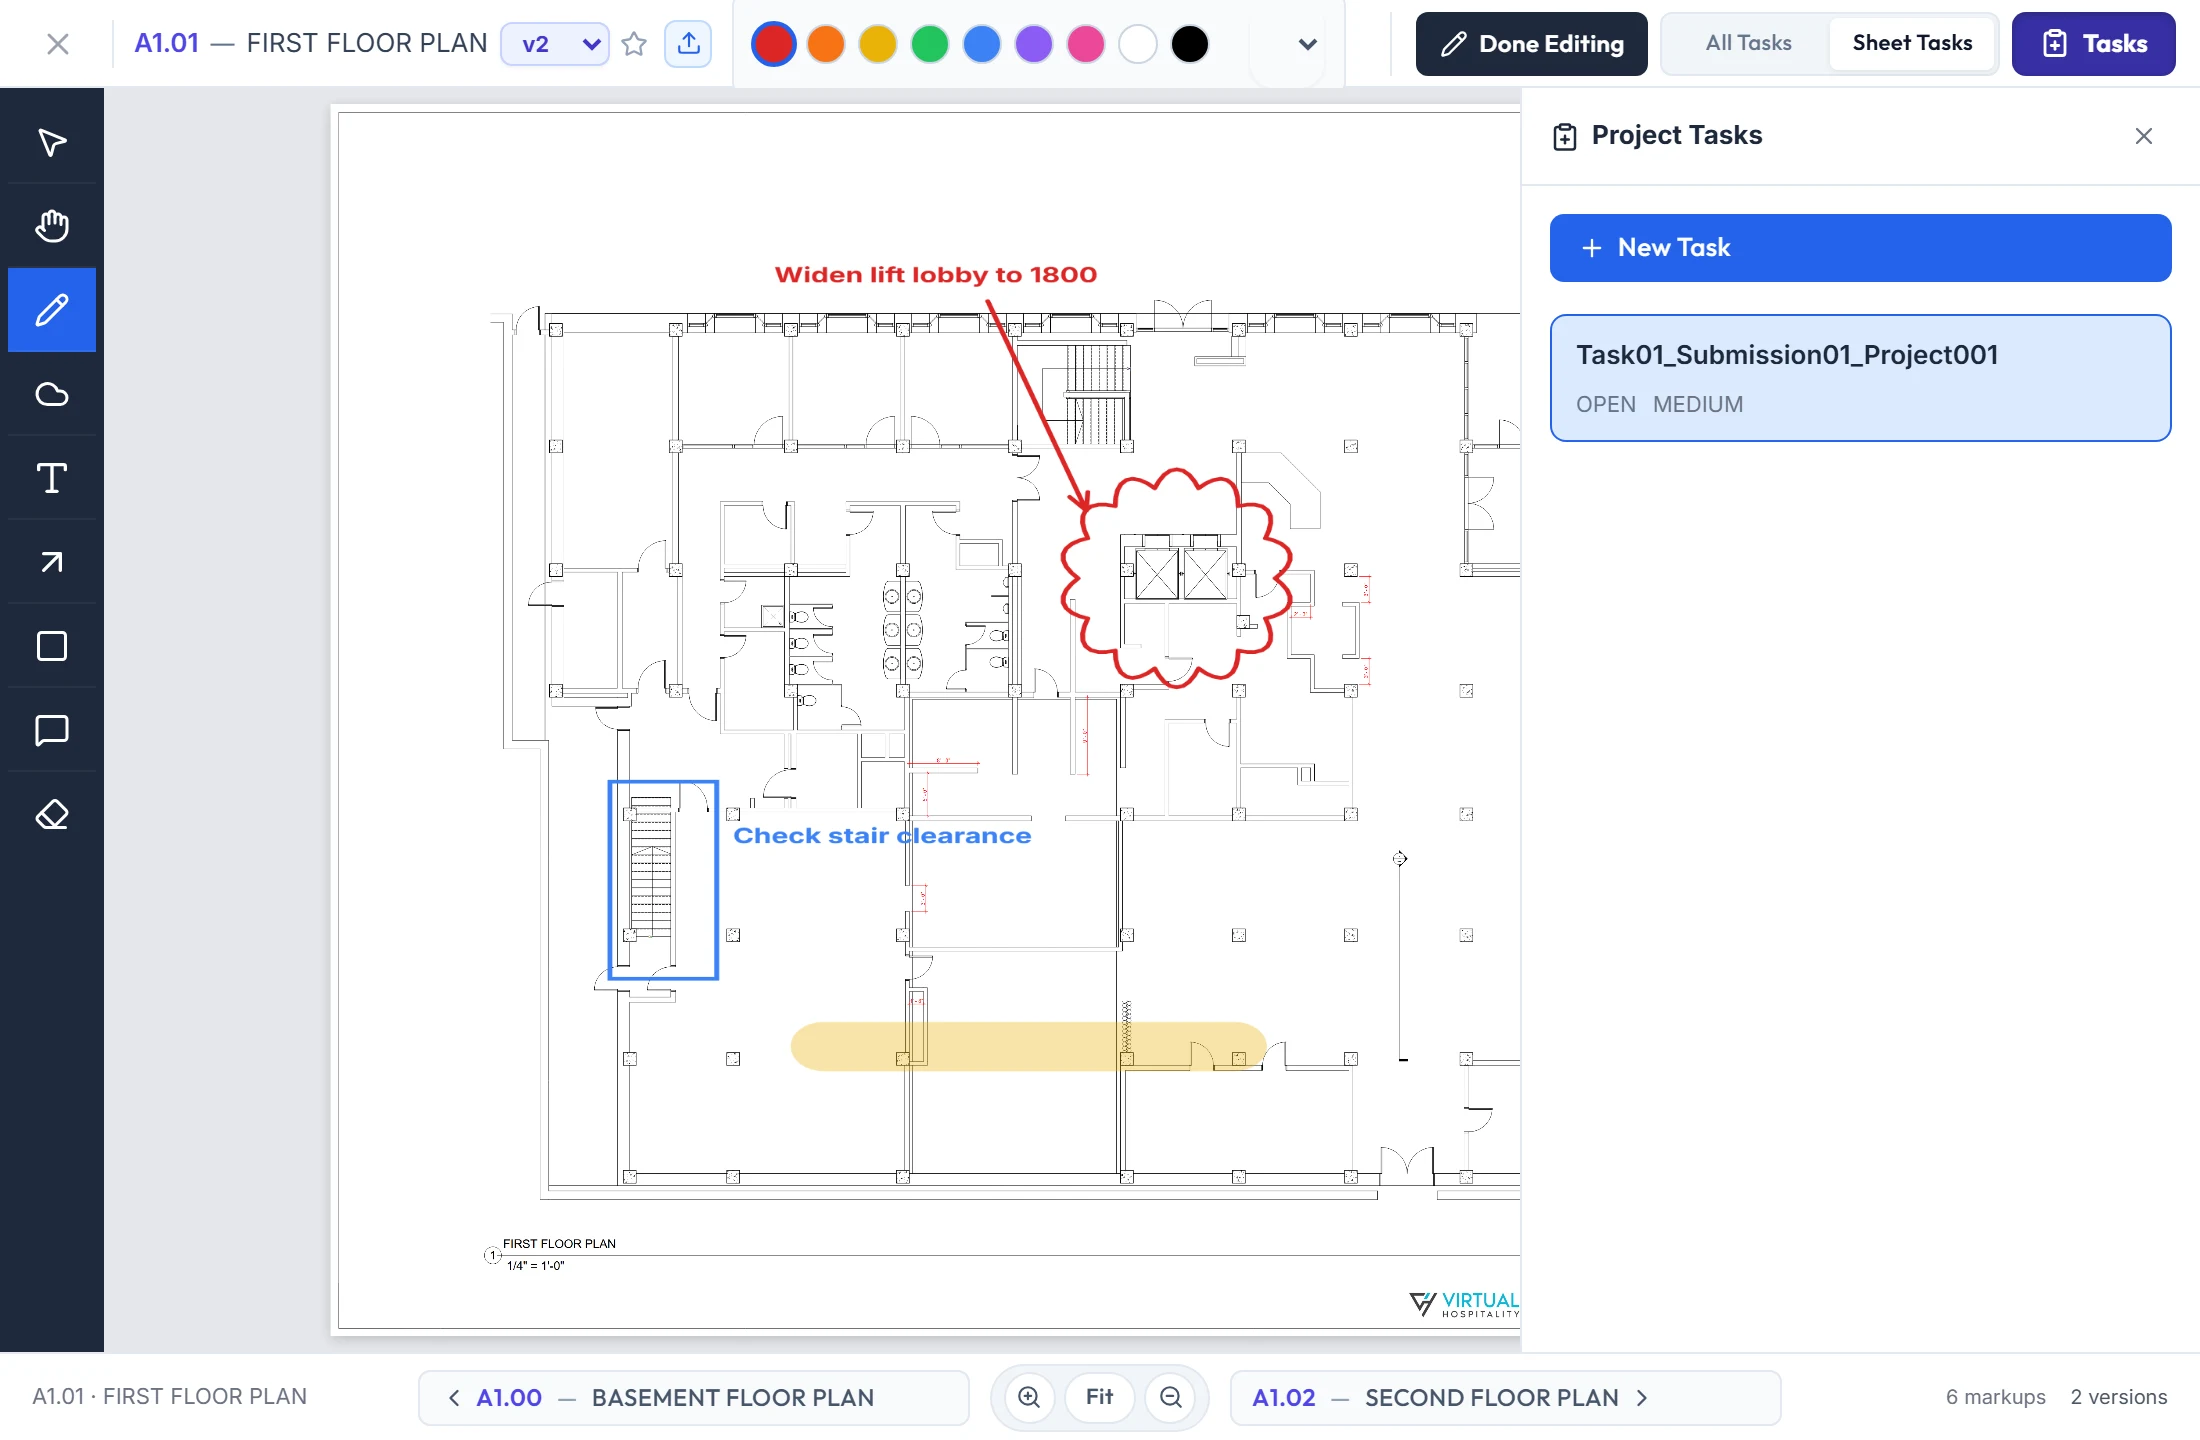Create a New Task
The image size is (2200, 1440).
[x=1861, y=248]
